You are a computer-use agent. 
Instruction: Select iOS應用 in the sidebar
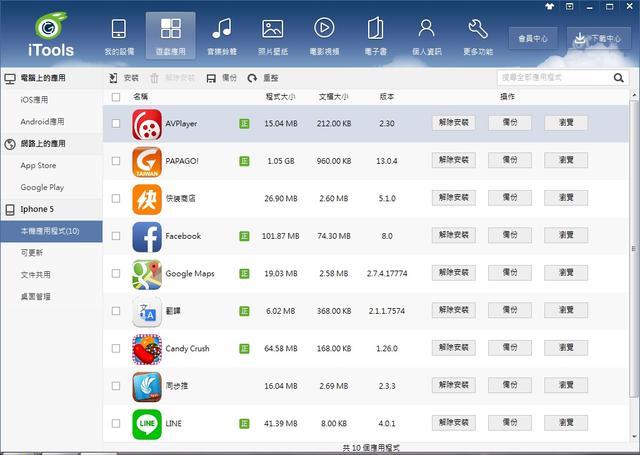(x=34, y=100)
